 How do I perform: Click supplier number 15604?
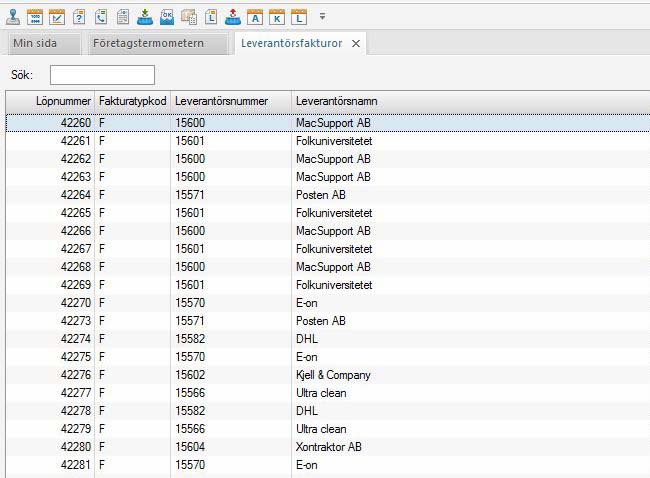click(x=190, y=447)
